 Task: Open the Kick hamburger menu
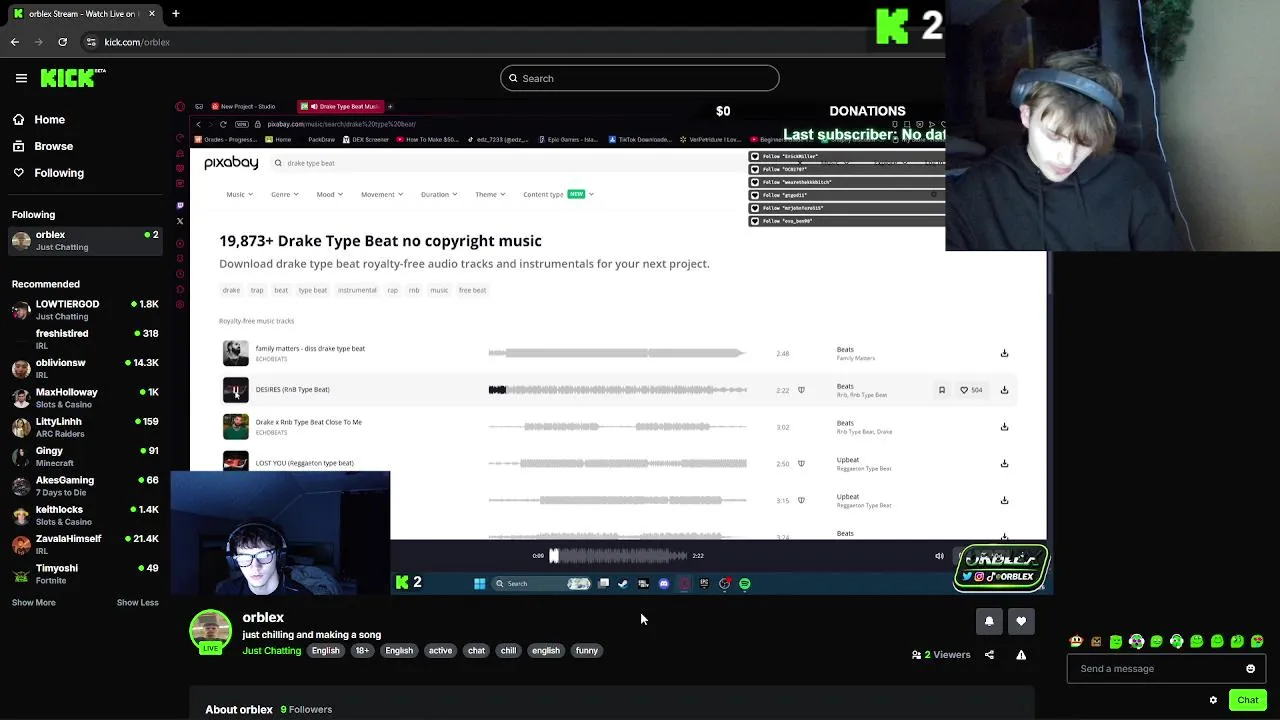pos(21,78)
